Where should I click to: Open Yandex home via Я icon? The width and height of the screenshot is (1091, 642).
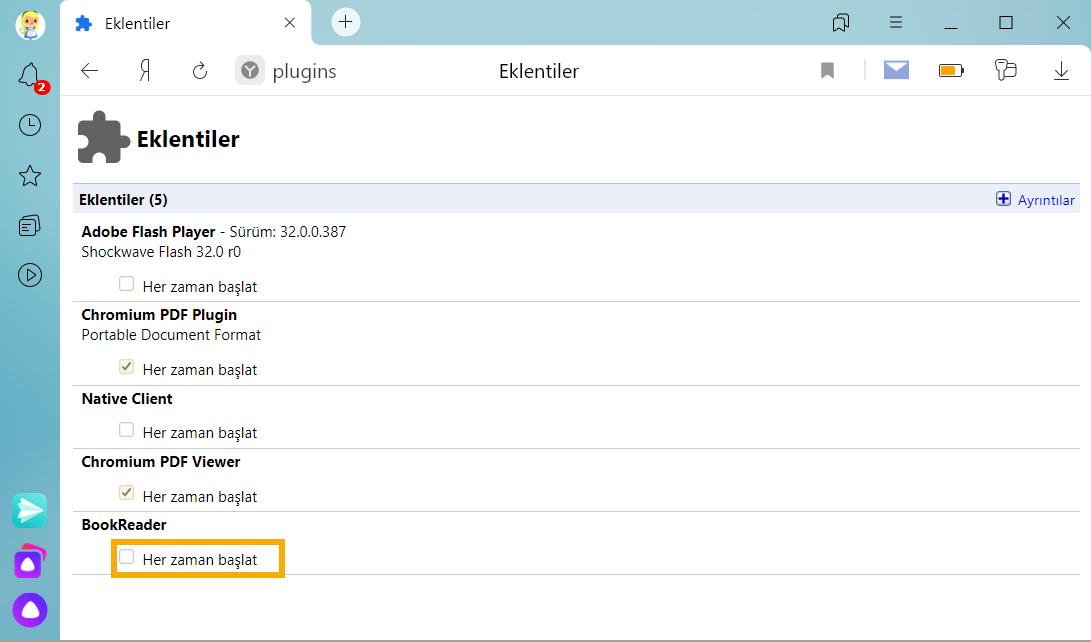click(145, 70)
